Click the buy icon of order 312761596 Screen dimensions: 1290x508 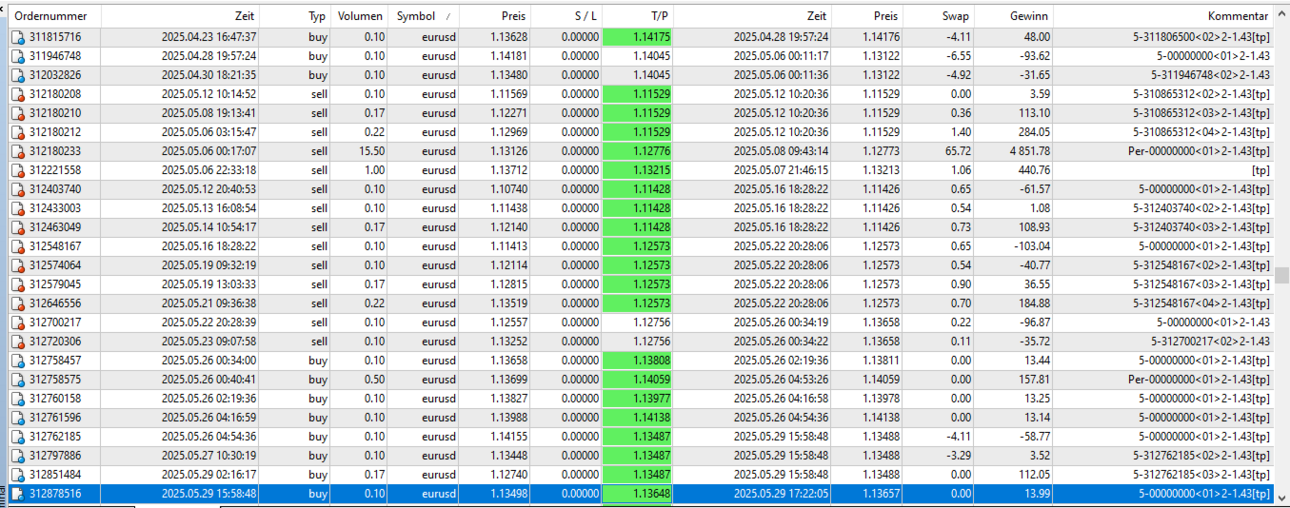pos(18,418)
